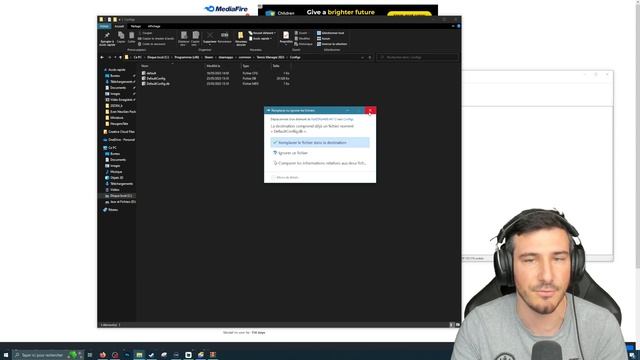
Task: Click the Renommer icon in the ribbon
Action: point(224,38)
